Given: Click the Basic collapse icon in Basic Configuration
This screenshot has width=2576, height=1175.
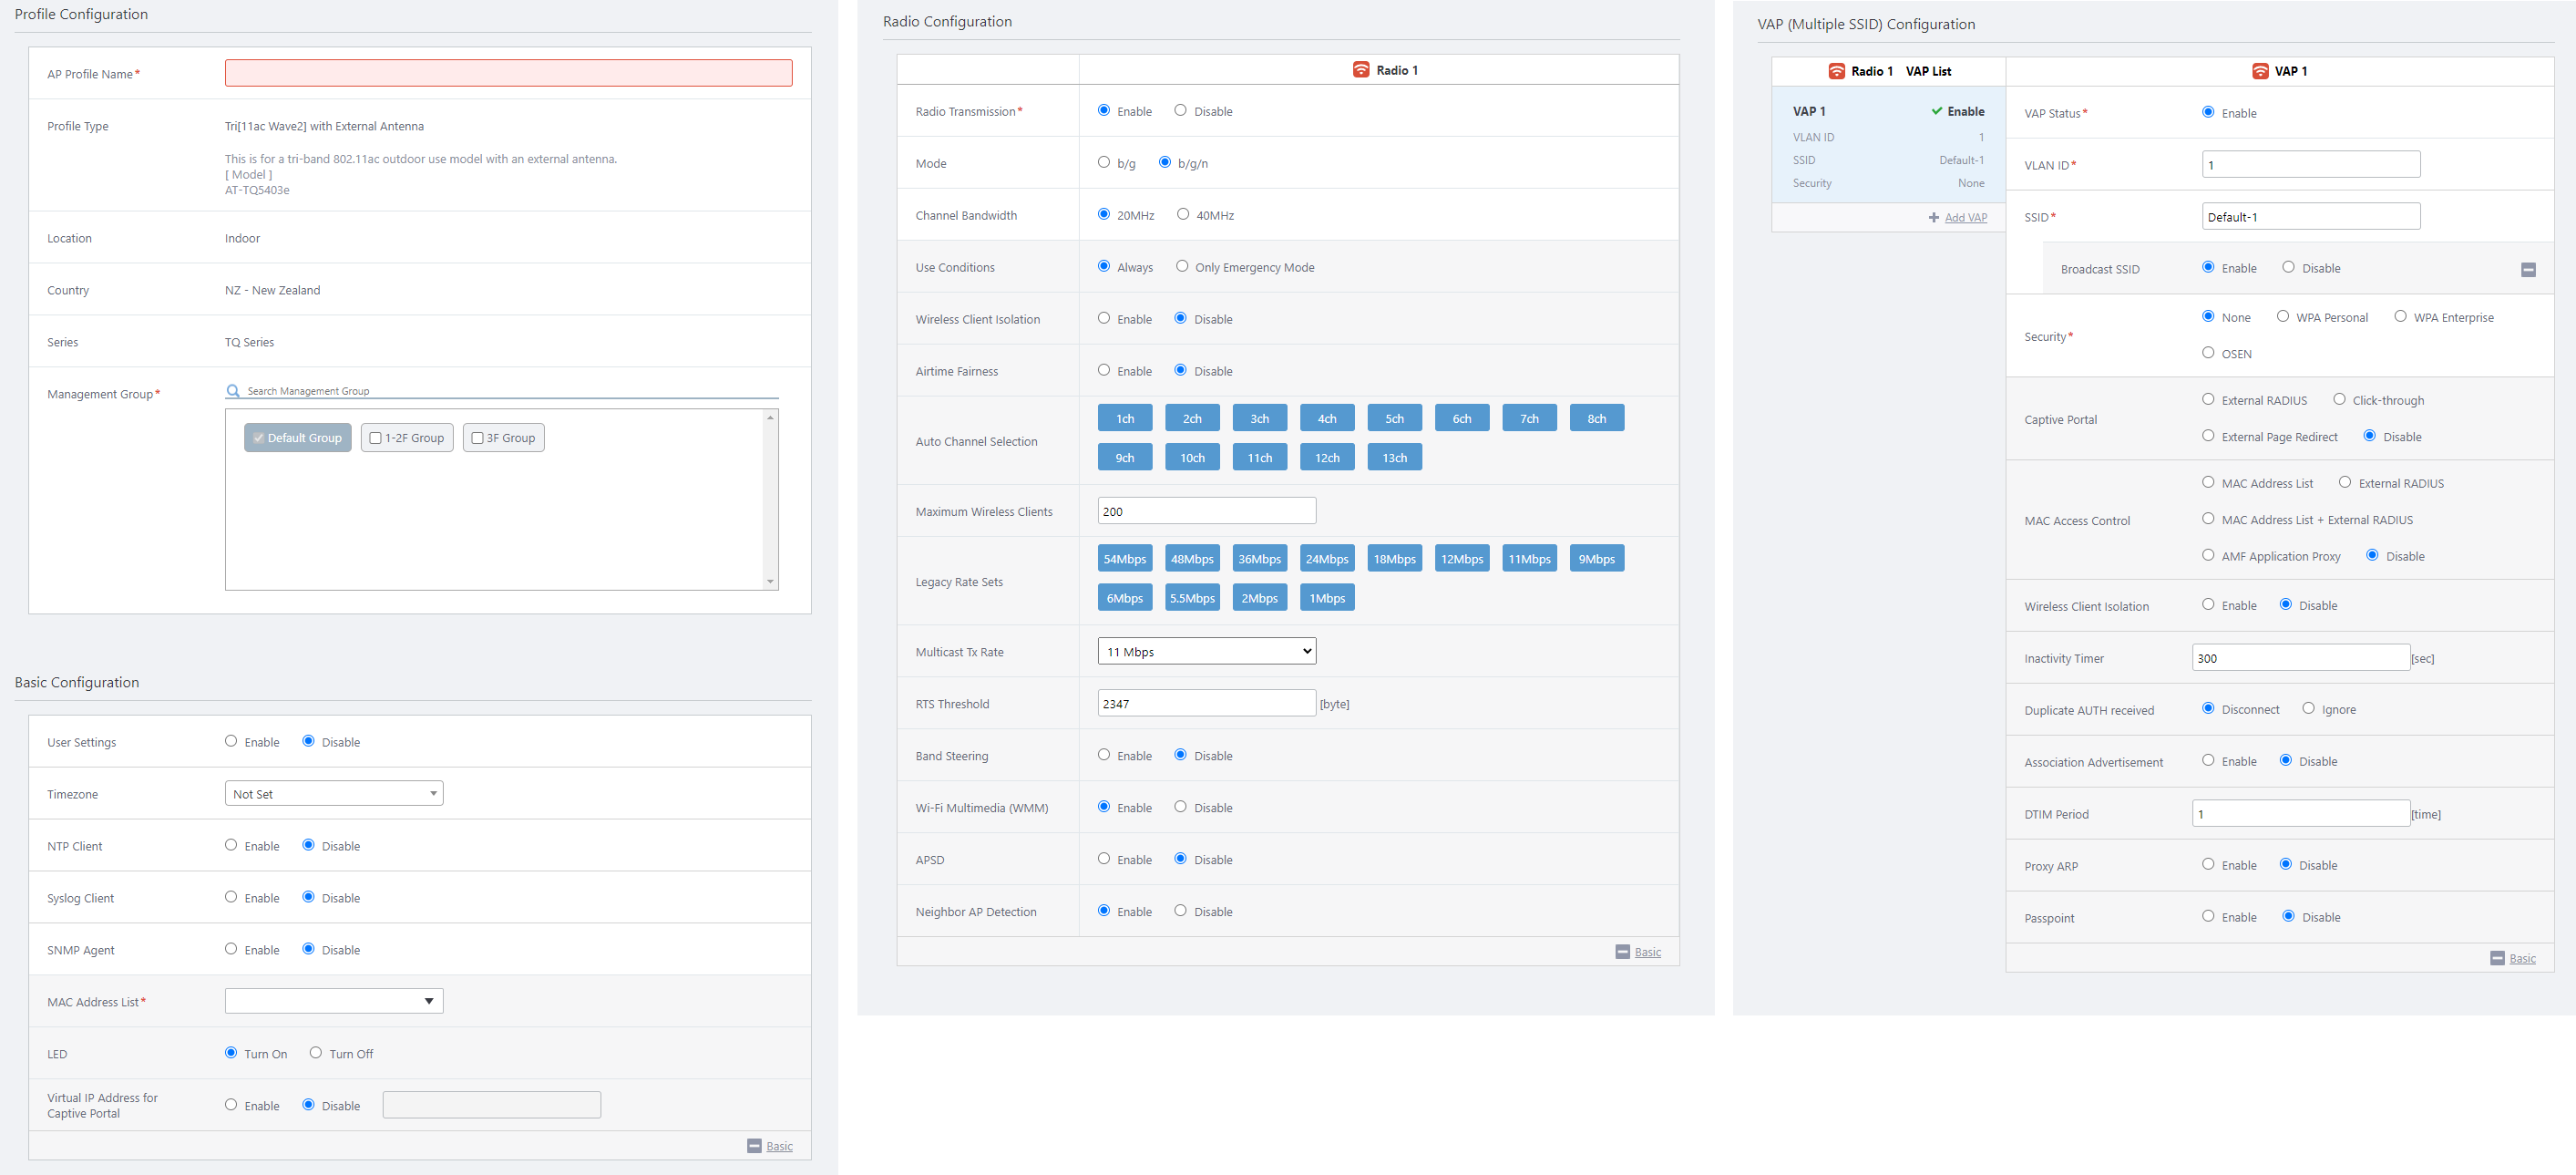Looking at the screenshot, I should point(754,1146).
